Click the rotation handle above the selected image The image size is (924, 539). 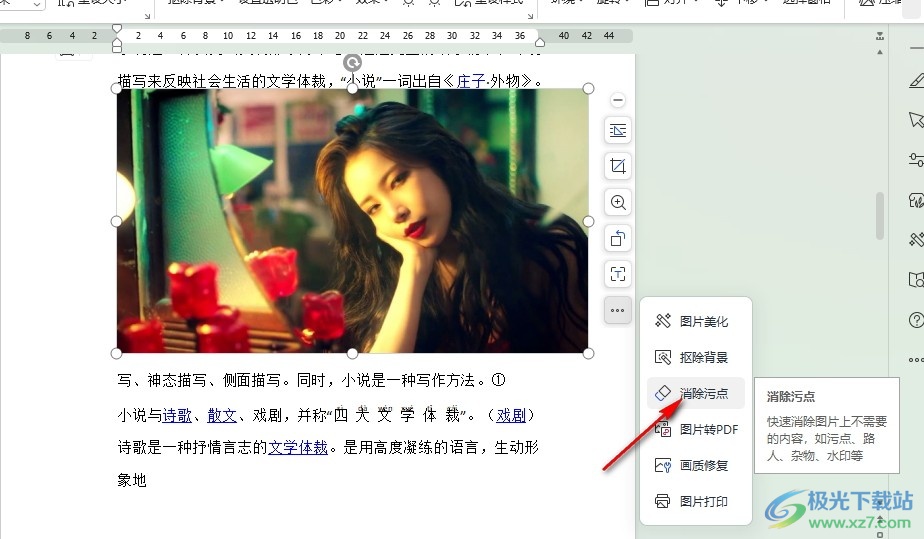[352, 62]
